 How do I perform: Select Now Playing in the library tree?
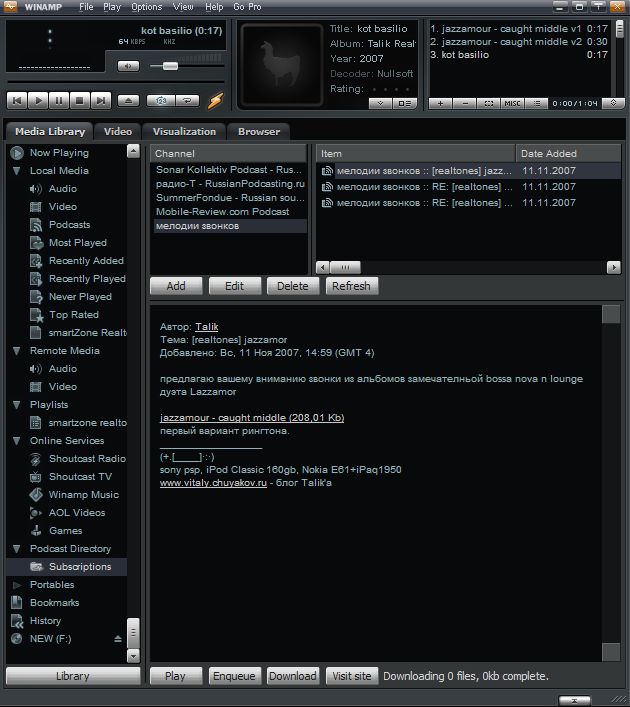59,153
